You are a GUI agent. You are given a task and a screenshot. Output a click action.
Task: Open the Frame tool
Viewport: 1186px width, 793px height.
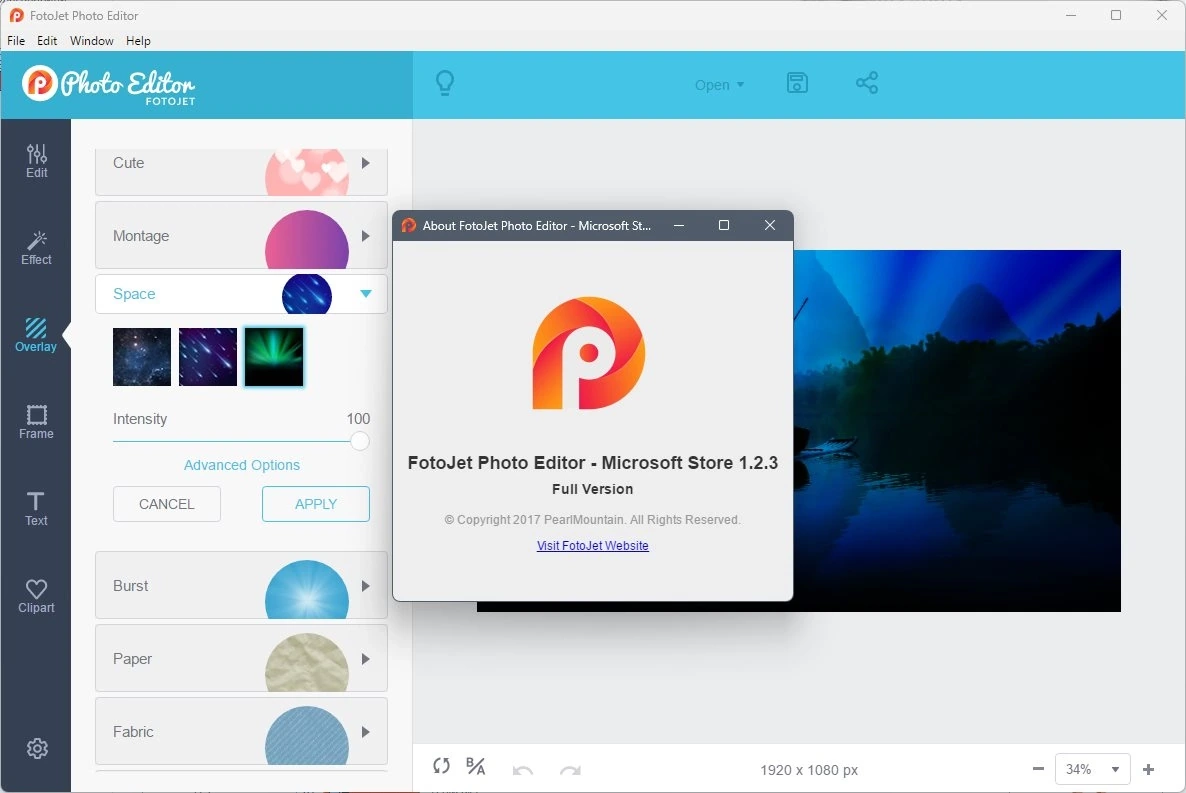click(x=36, y=422)
